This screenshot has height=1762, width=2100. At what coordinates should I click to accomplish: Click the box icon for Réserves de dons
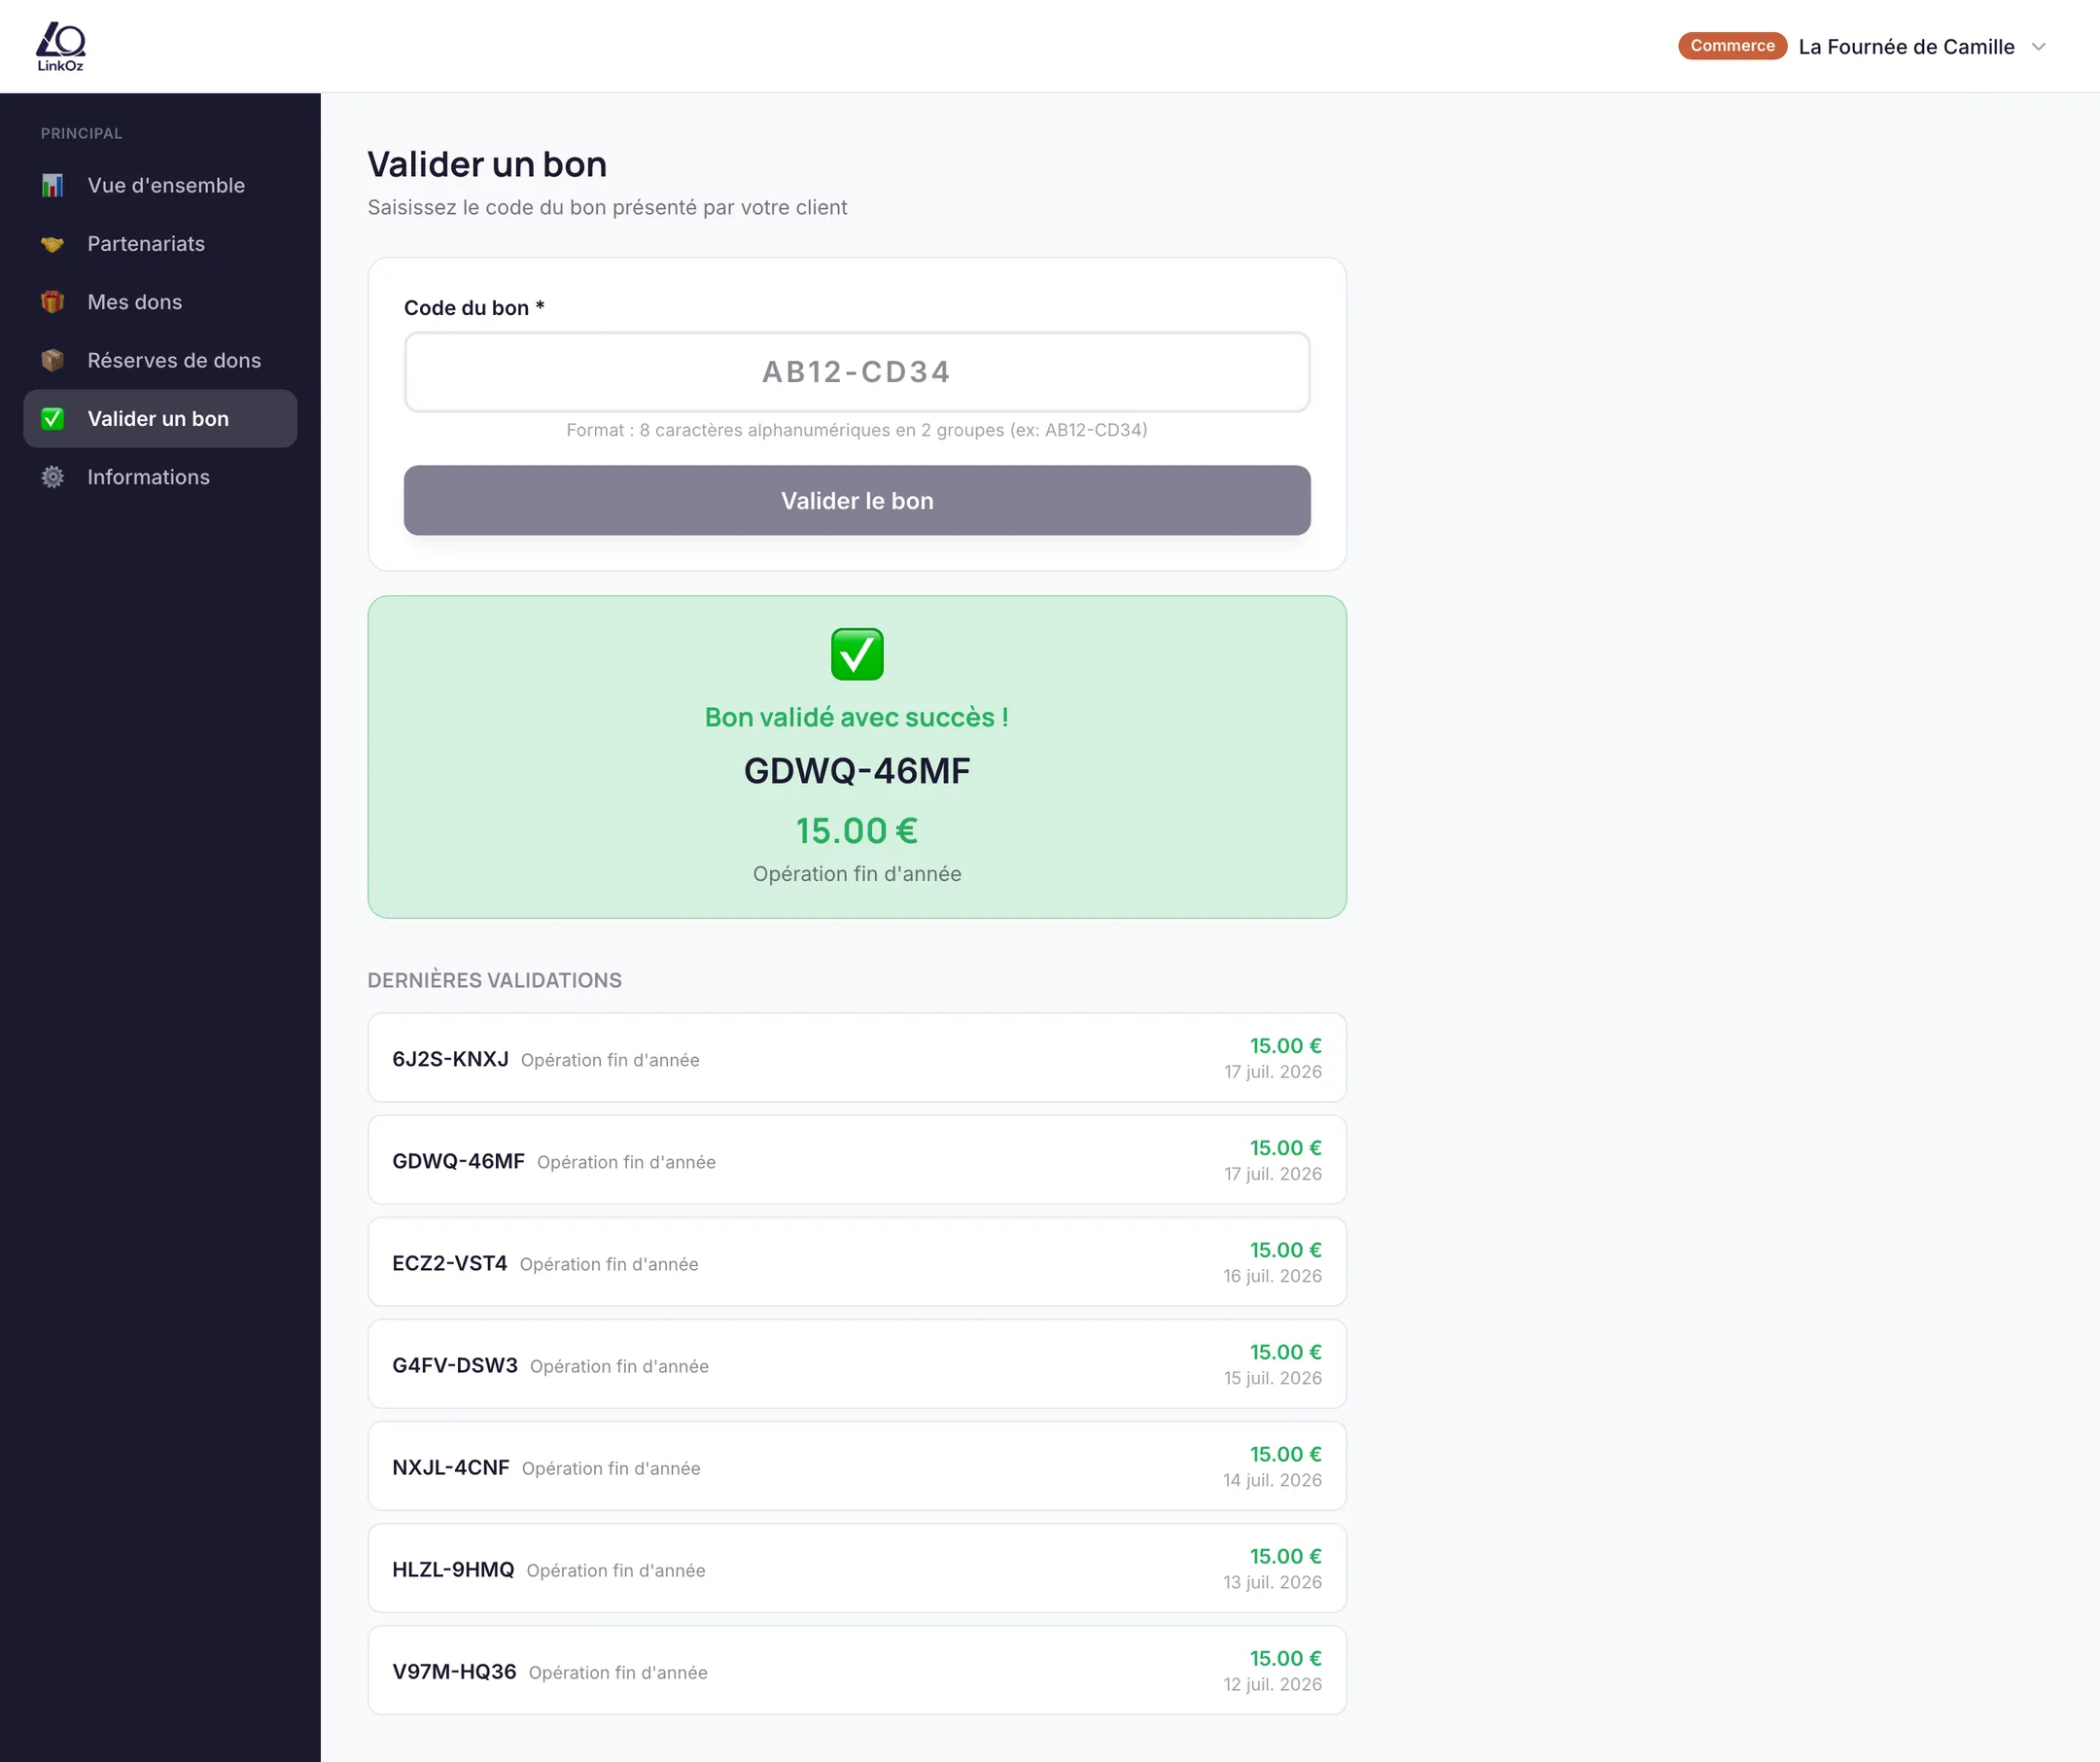52,360
